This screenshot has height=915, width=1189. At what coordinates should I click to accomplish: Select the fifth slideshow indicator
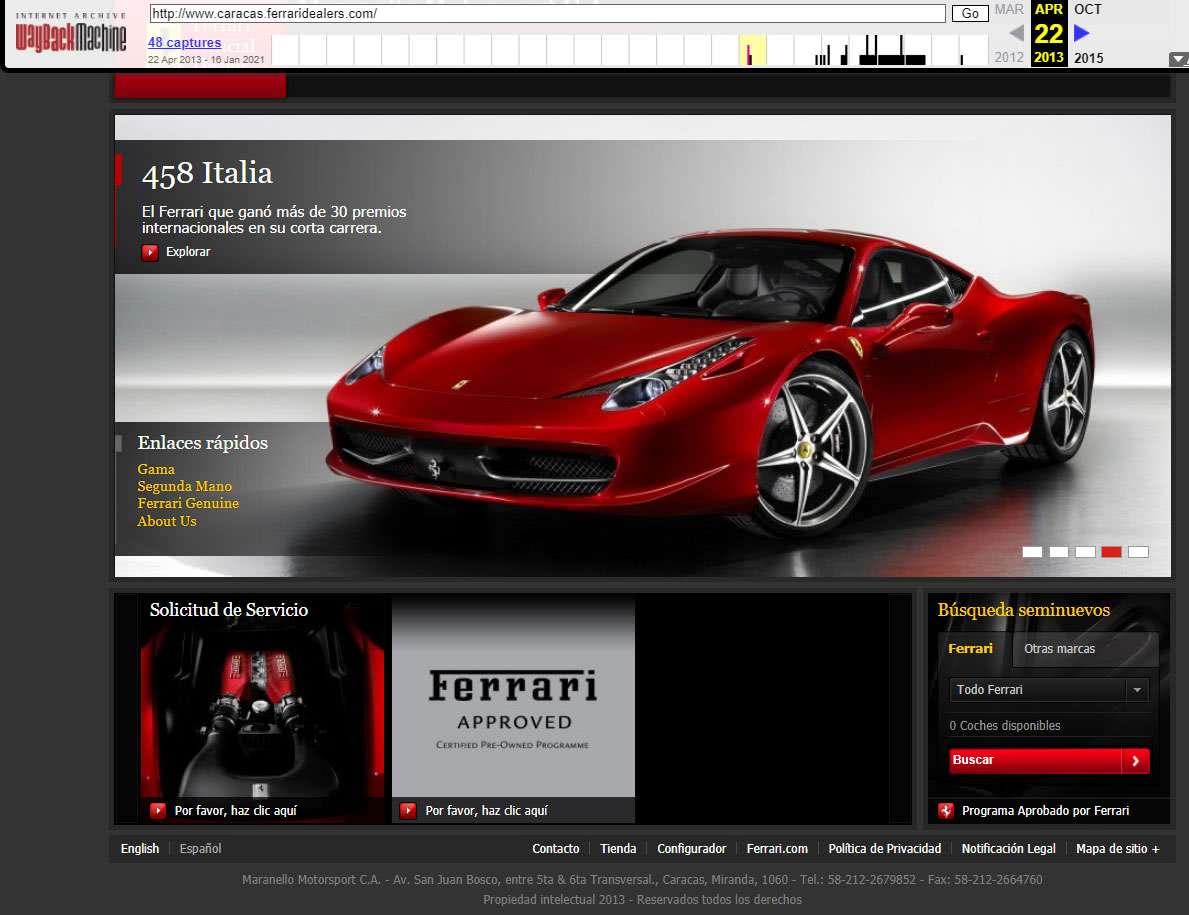tap(1138, 552)
